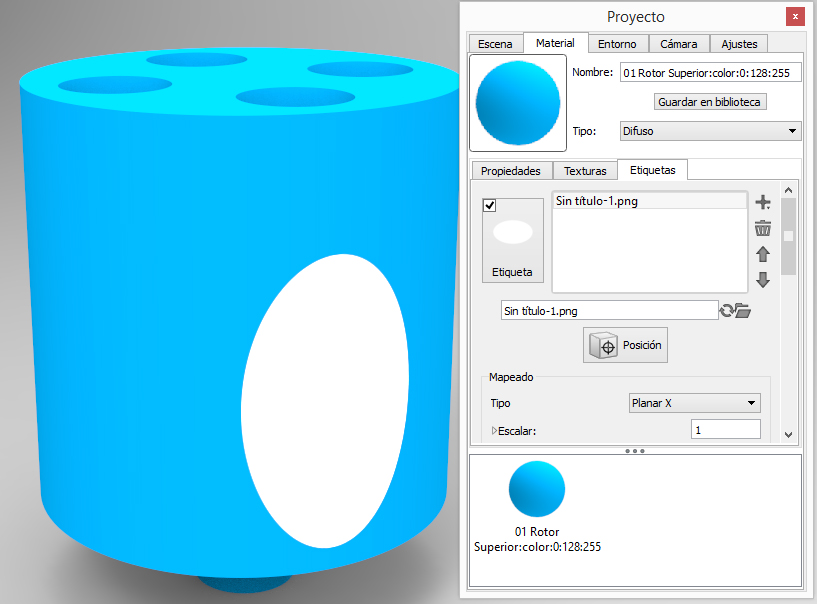Click the Nombre text field
817x604 pixels.
tap(709, 73)
